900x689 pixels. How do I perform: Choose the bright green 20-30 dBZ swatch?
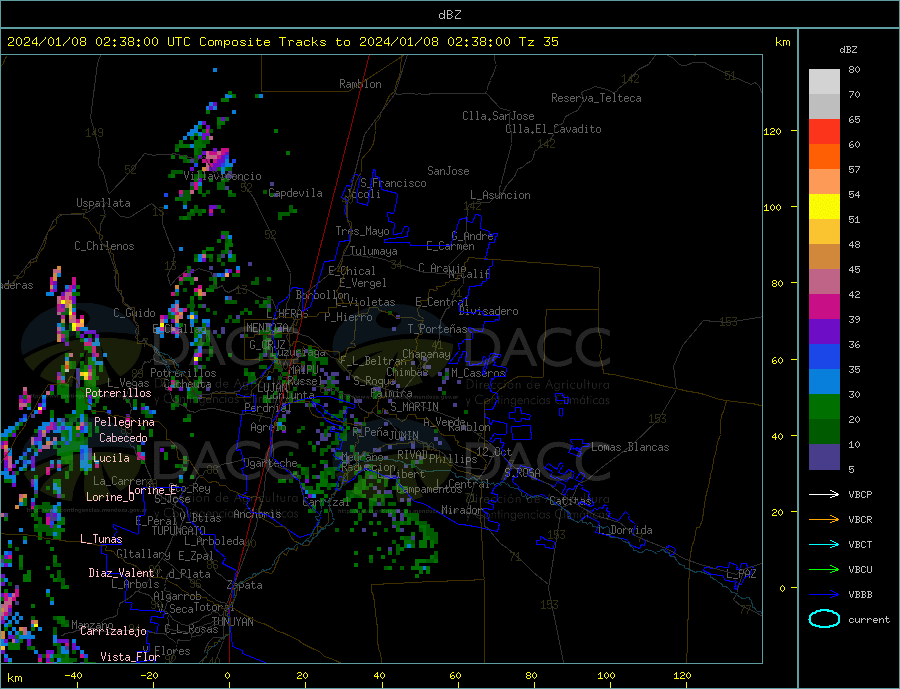[824, 407]
